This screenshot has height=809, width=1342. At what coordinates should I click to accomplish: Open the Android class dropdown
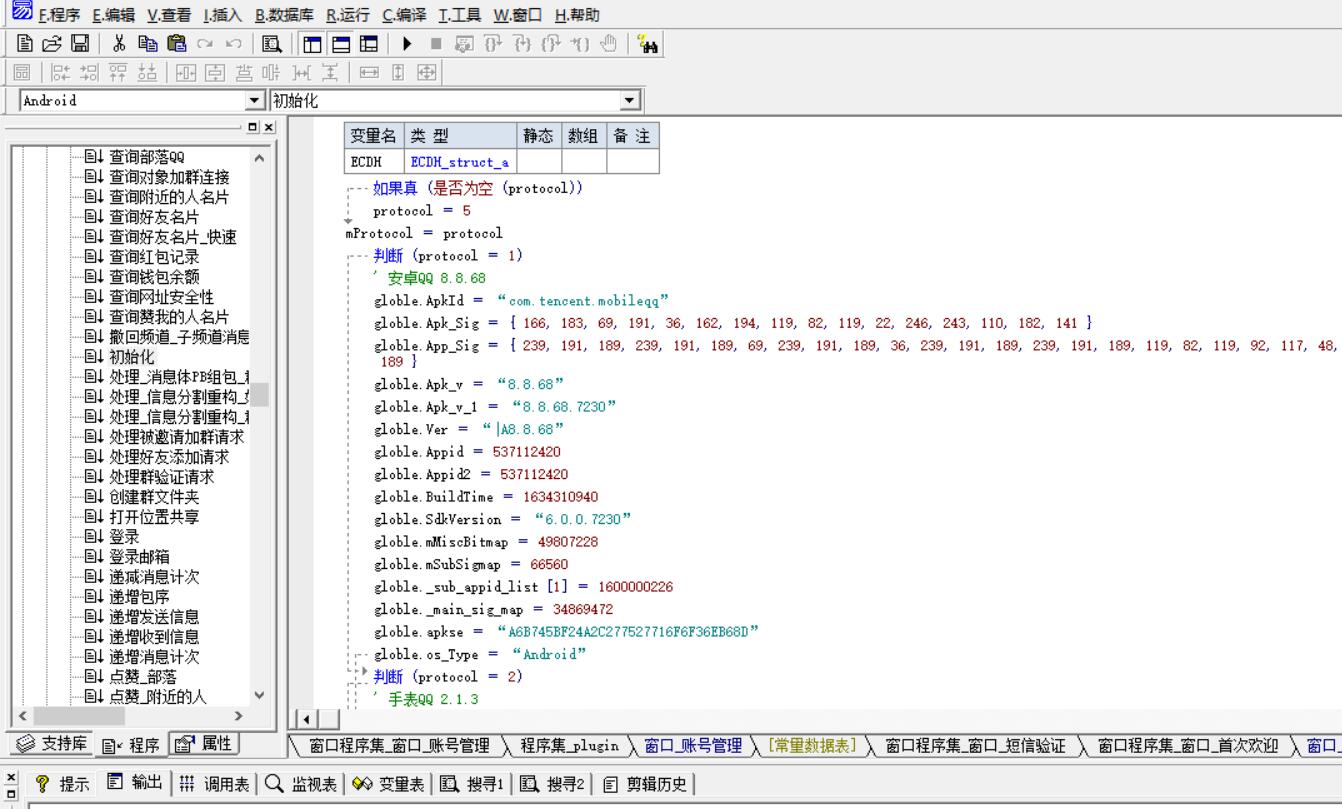pos(254,100)
